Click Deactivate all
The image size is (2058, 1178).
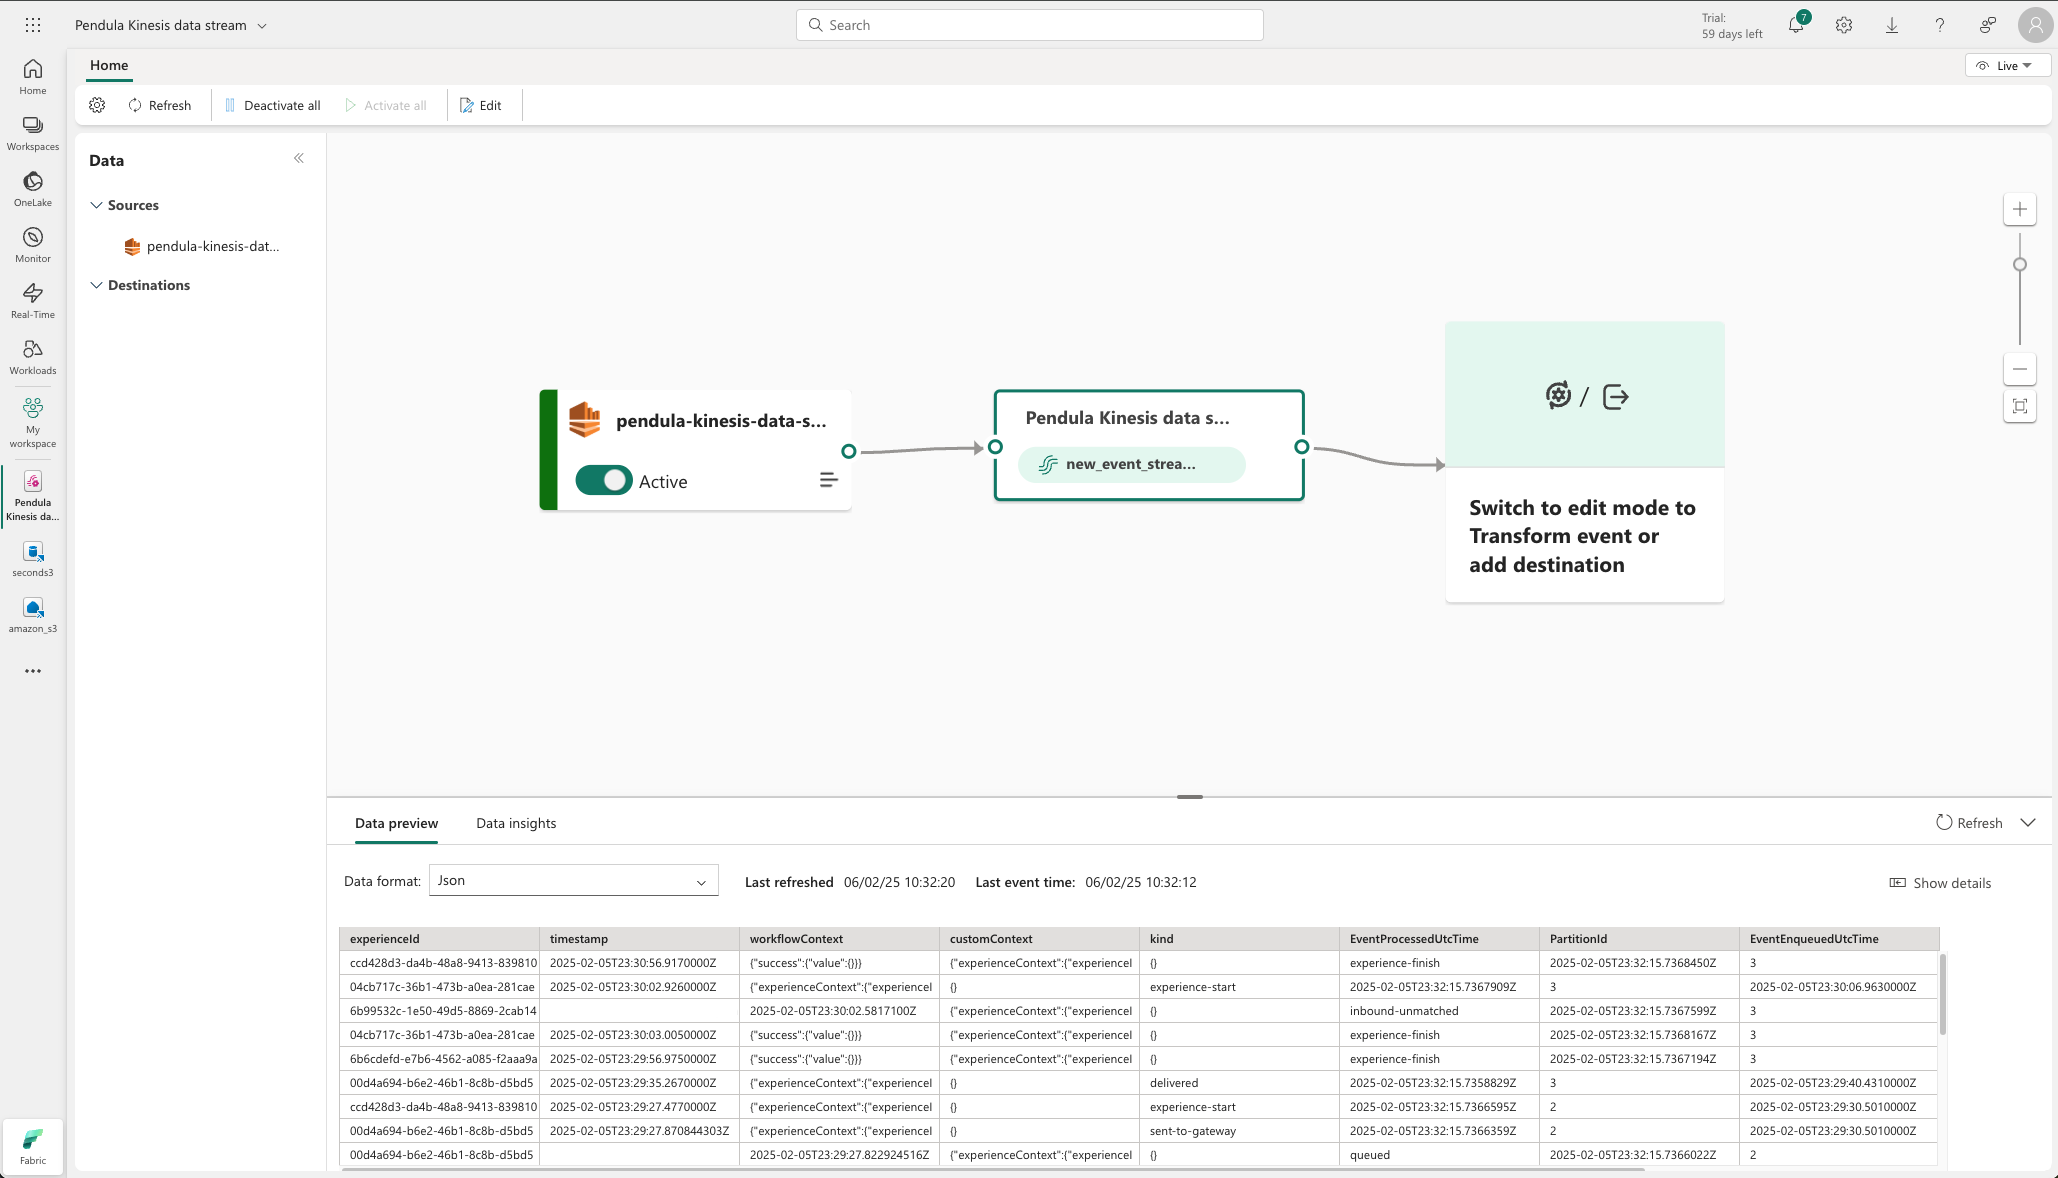click(272, 105)
